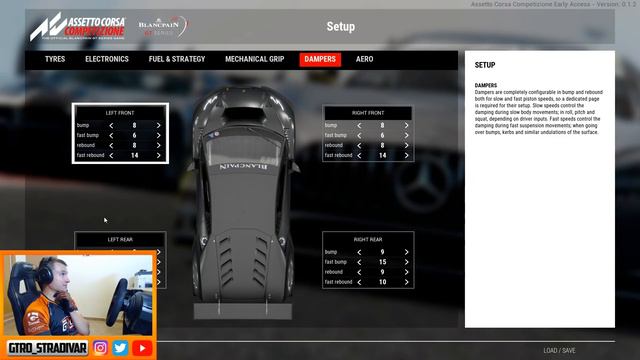Click the Assetto Corsa Competizione logo
640x360 pixels.
pos(78,27)
